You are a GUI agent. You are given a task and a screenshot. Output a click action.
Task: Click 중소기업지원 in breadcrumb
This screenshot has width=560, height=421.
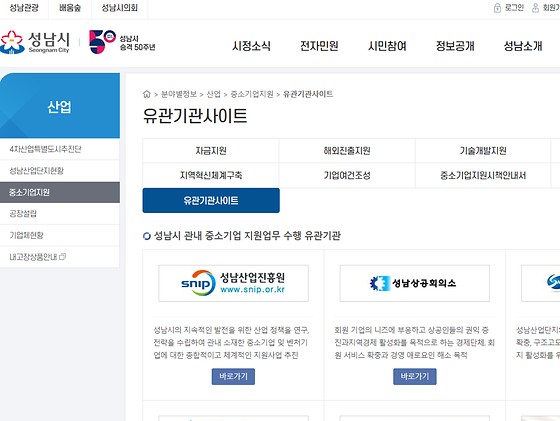click(x=252, y=94)
